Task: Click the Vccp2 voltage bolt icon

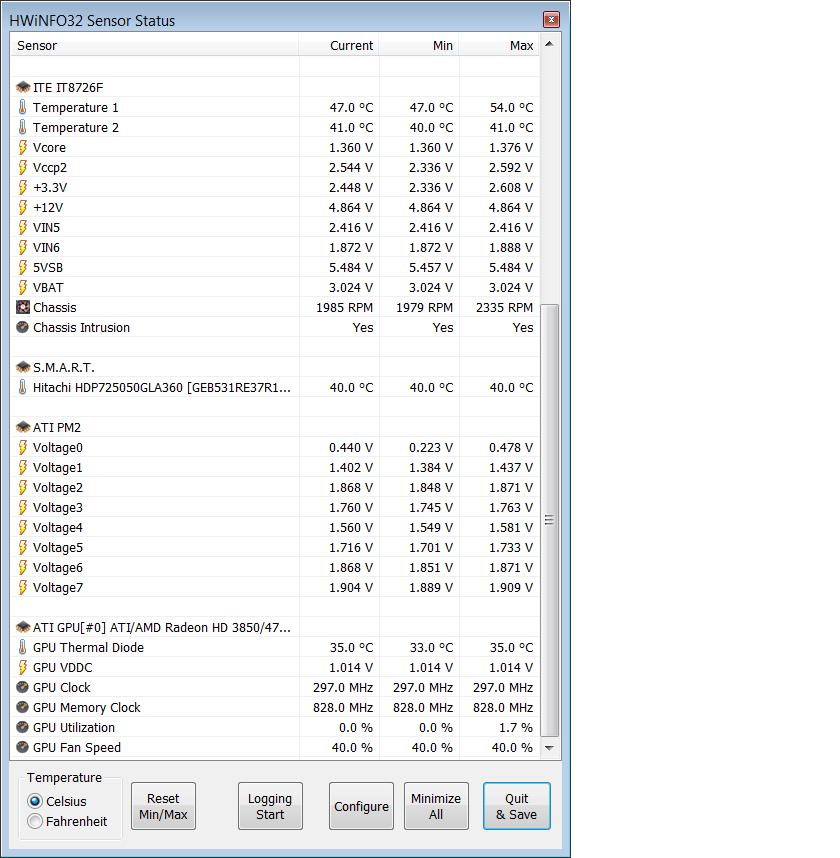Action: point(22,167)
